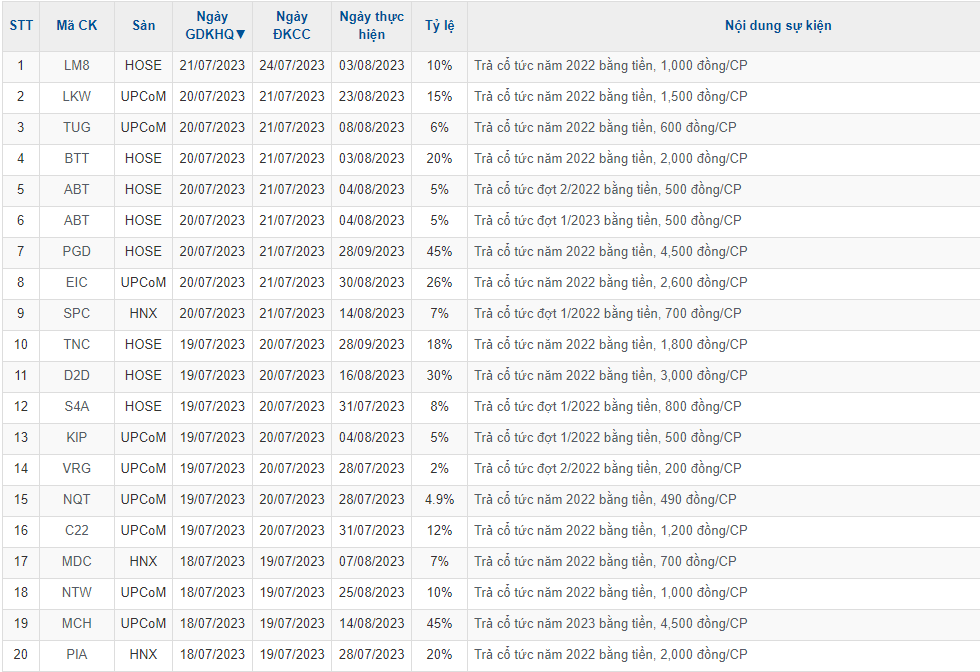Click the Sàn column header
This screenshot has height=672, width=980.
tap(143, 26)
